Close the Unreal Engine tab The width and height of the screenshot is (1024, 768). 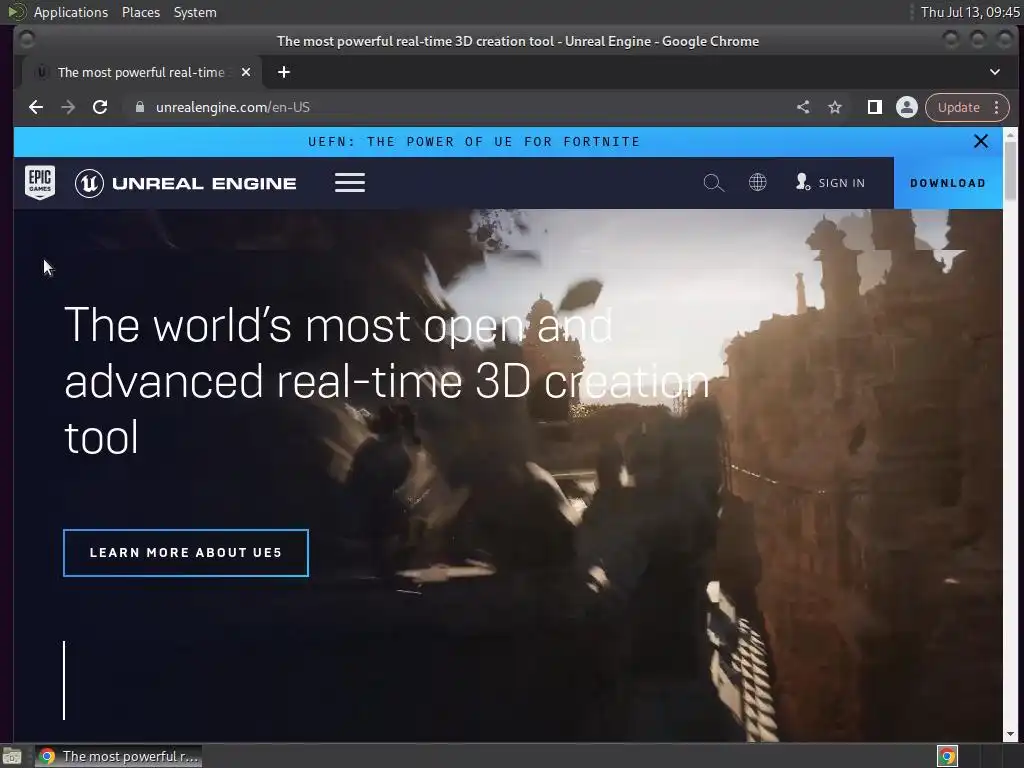pos(246,72)
